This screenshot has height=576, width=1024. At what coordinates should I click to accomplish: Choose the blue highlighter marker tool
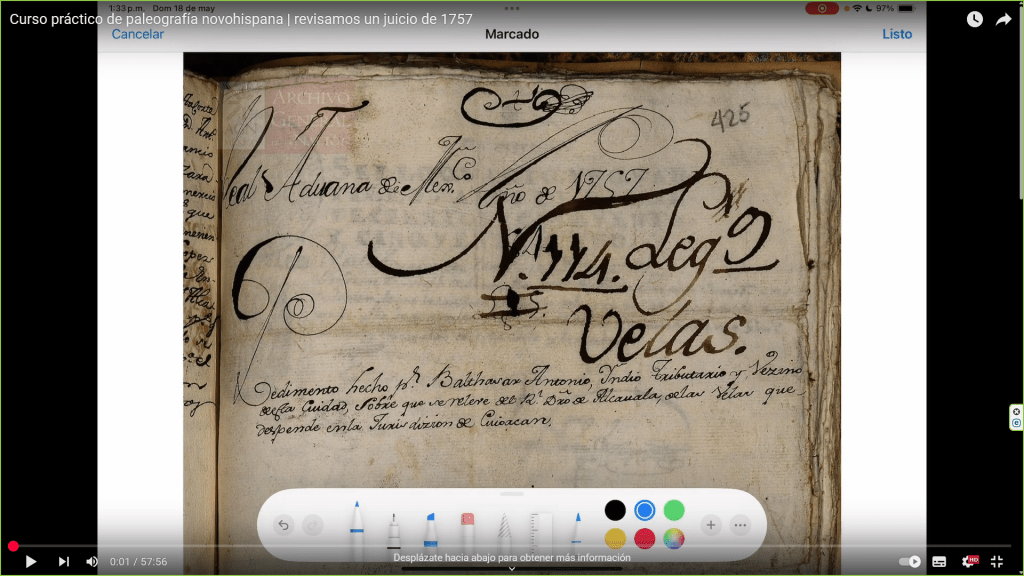point(430,528)
